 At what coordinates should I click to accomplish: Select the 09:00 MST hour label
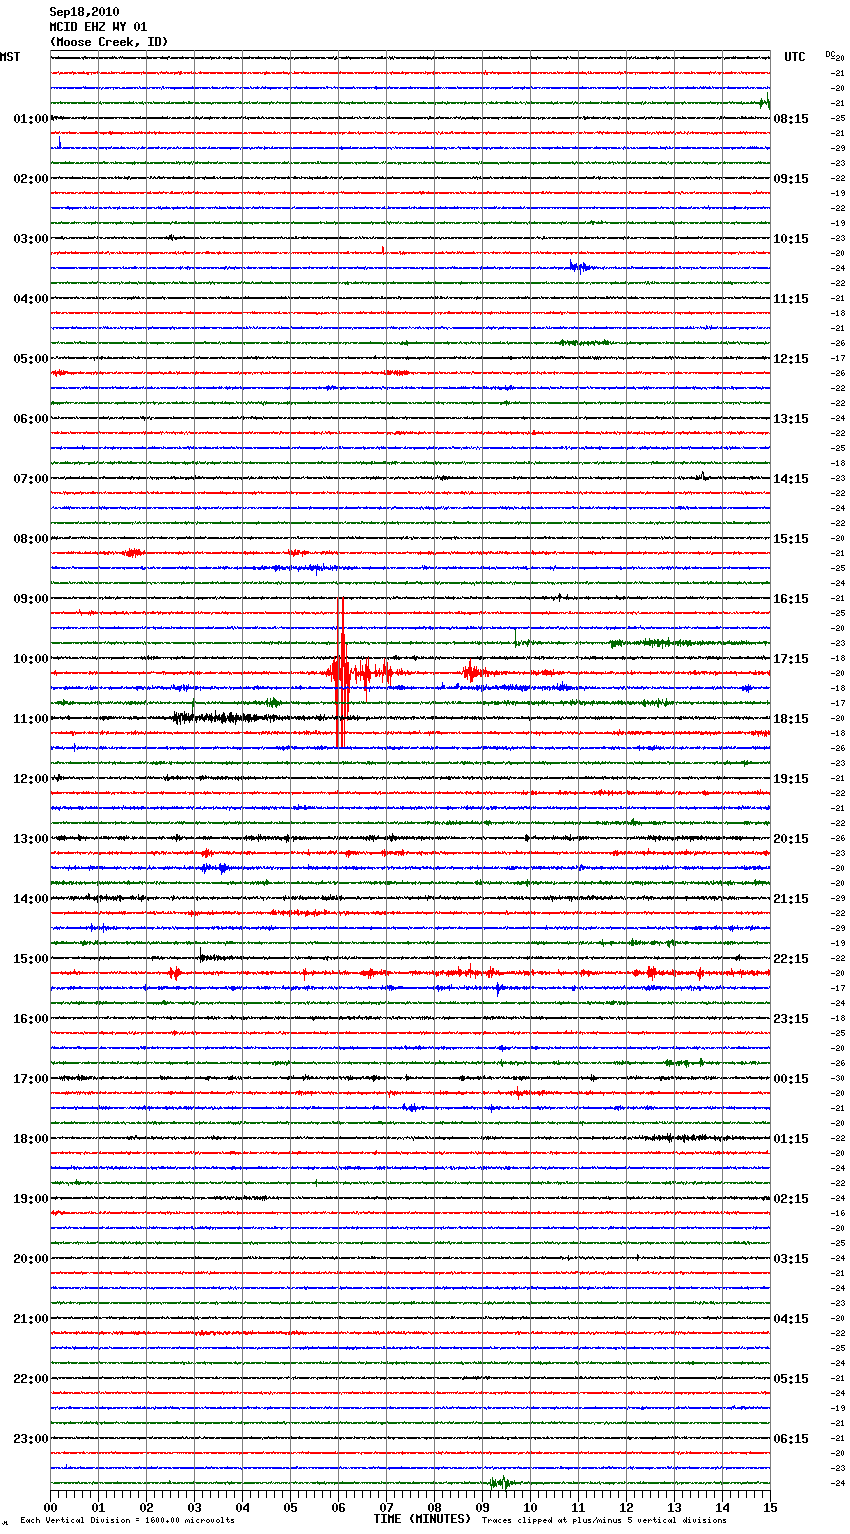point(30,599)
